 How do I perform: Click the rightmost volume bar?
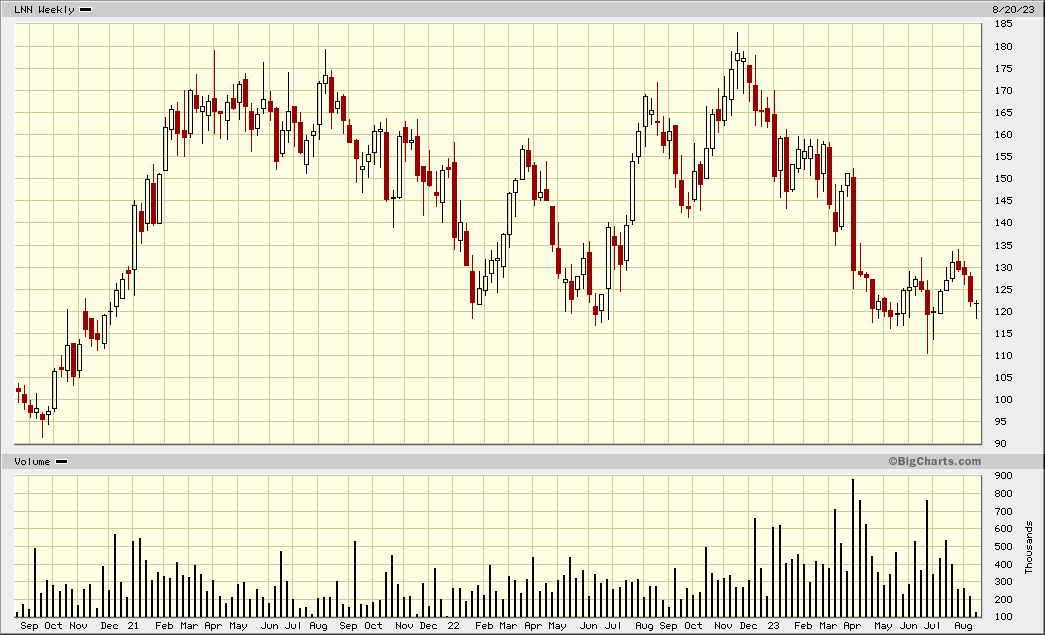[x=976, y=615]
